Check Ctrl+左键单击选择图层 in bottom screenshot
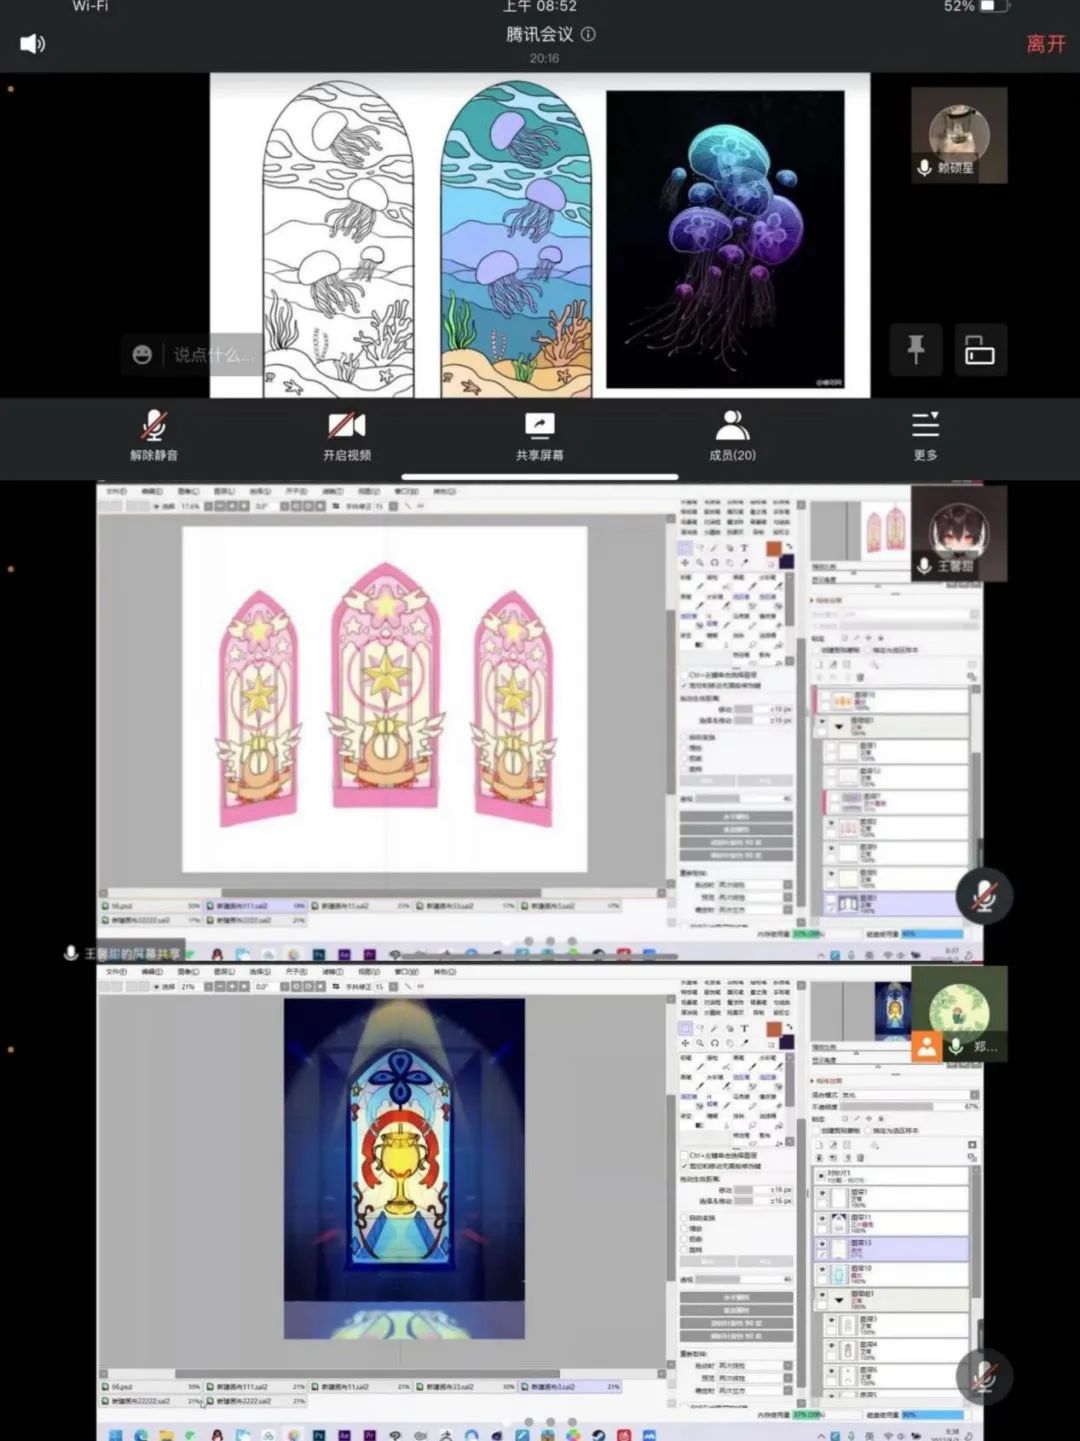The image size is (1080, 1441). [x=684, y=1155]
